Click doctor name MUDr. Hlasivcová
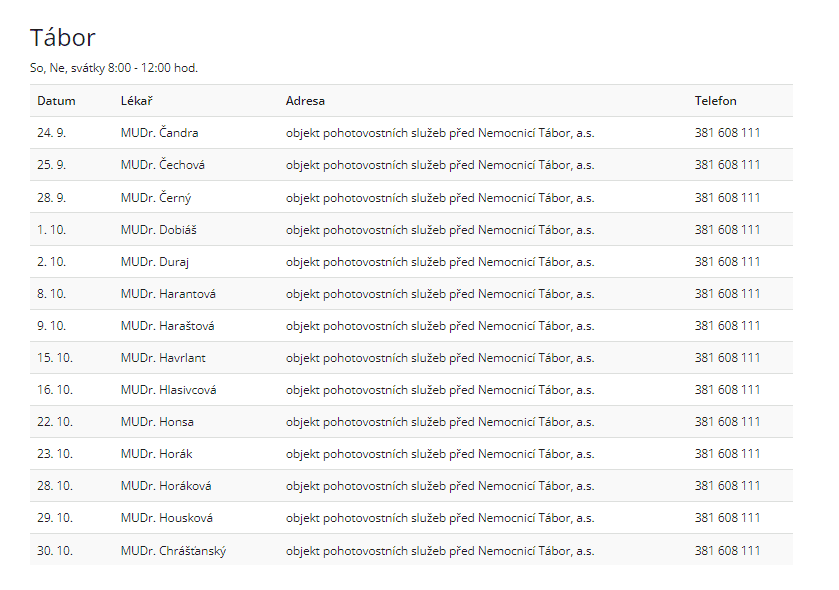839x590 pixels. (x=168, y=390)
